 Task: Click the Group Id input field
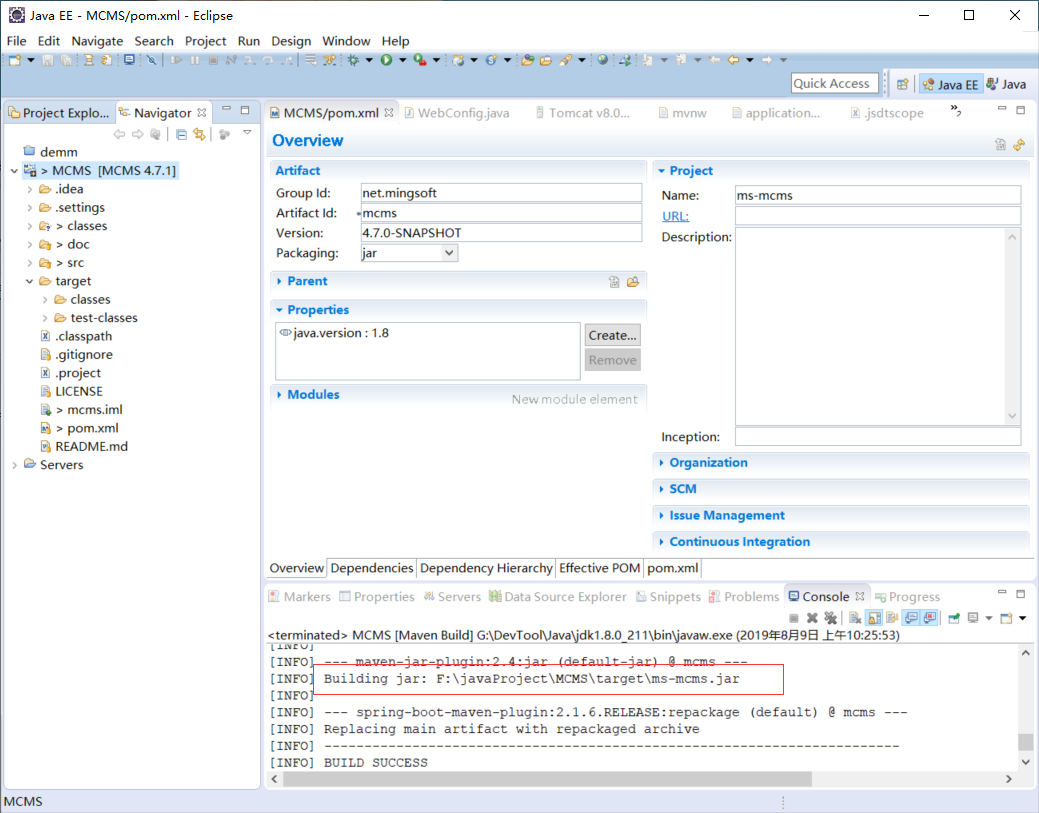(x=501, y=193)
